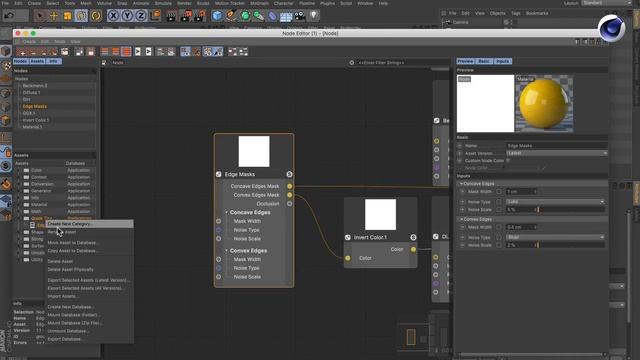Click the Name field showing Edge Masks

point(557,146)
